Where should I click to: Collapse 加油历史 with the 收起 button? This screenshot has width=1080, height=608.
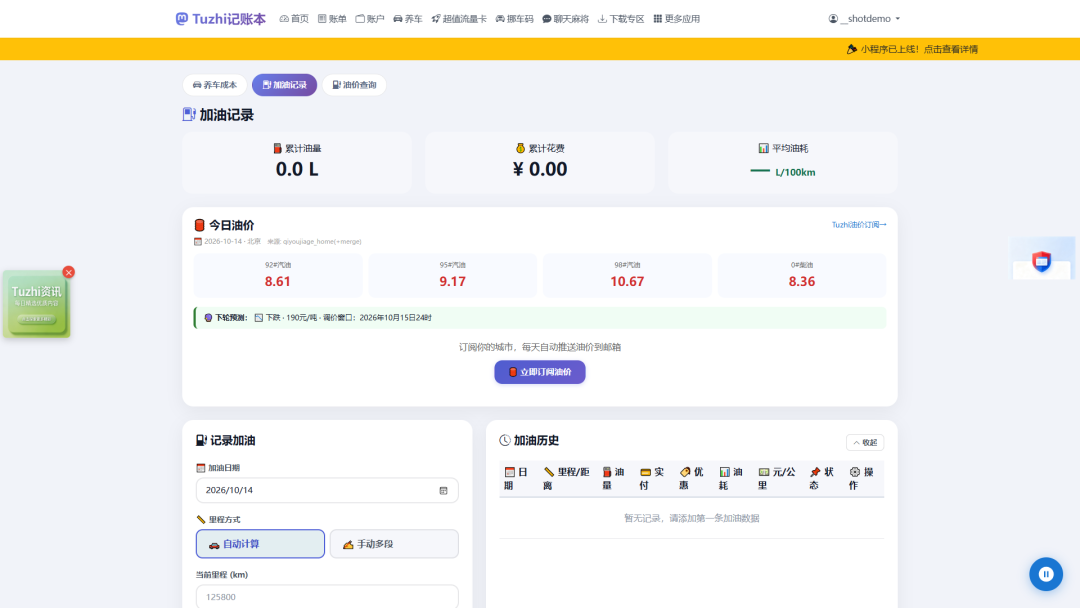[865, 442]
